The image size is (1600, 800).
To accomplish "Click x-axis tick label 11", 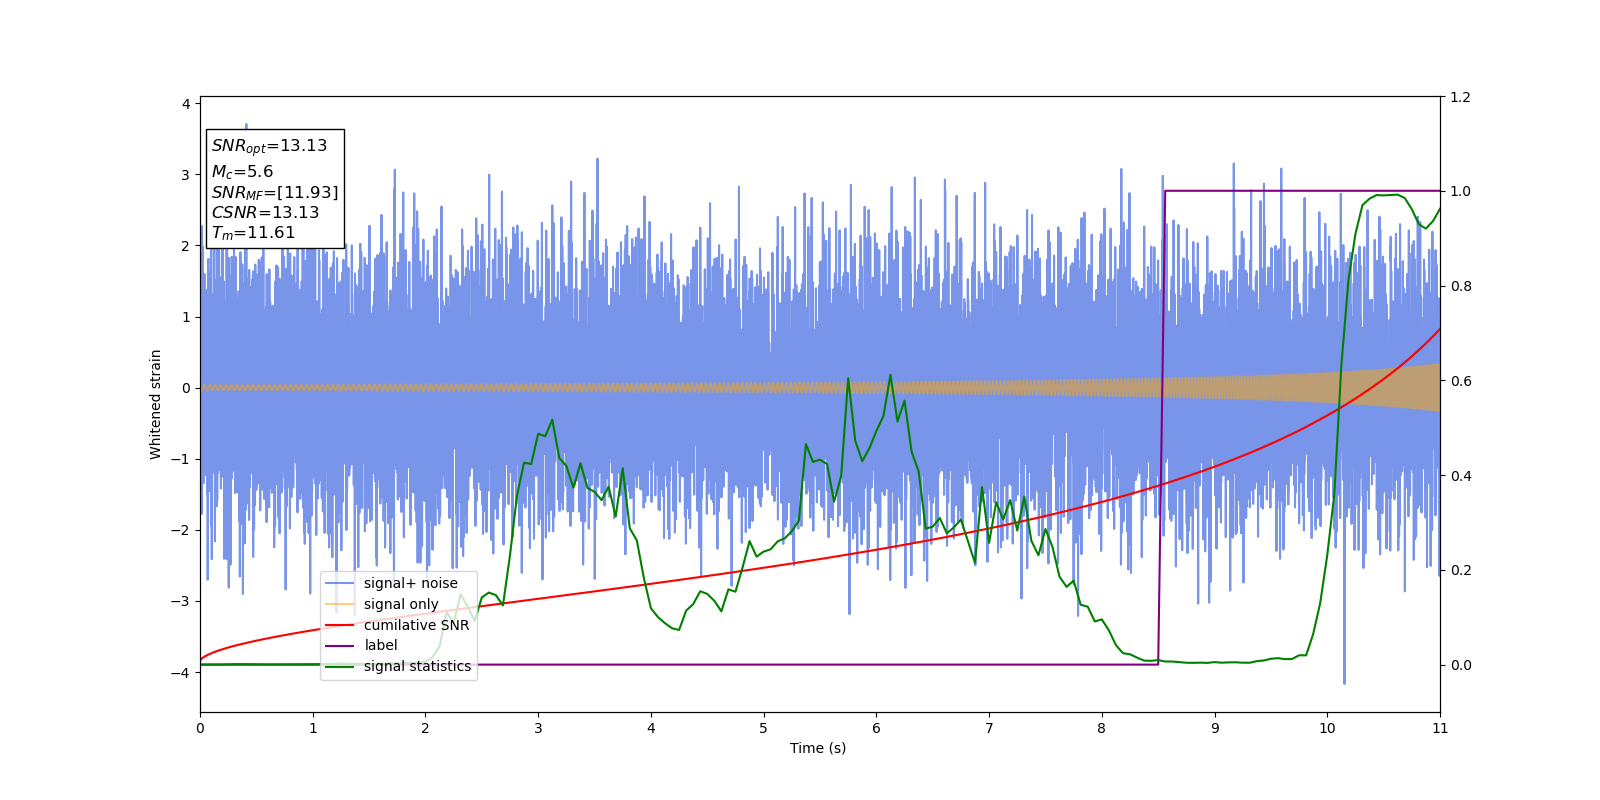I will (1440, 728).
